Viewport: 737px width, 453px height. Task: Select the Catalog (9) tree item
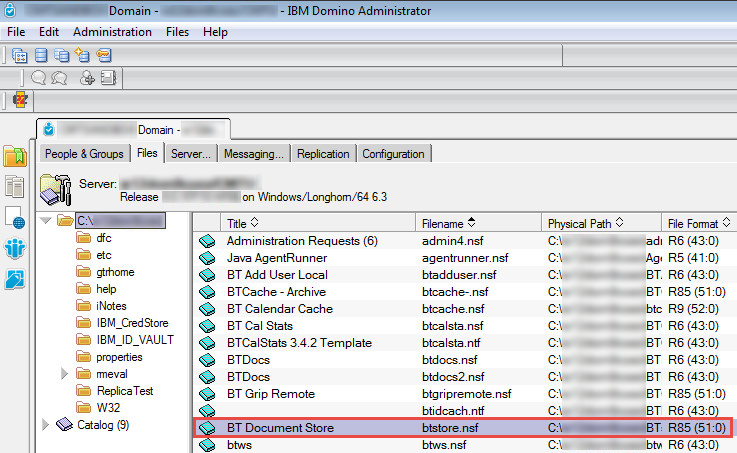point(103,425)
